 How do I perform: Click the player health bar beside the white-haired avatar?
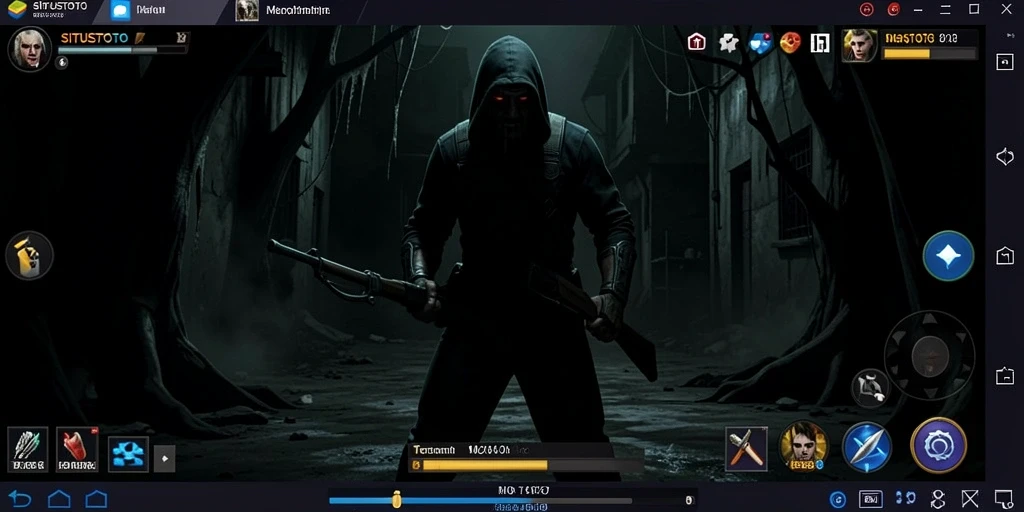(122, 50)
